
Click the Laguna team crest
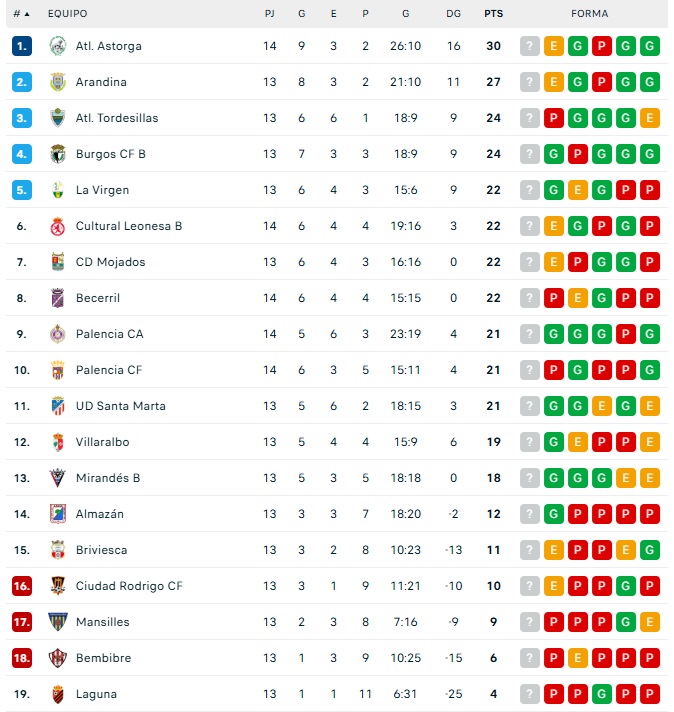point(57,694)
